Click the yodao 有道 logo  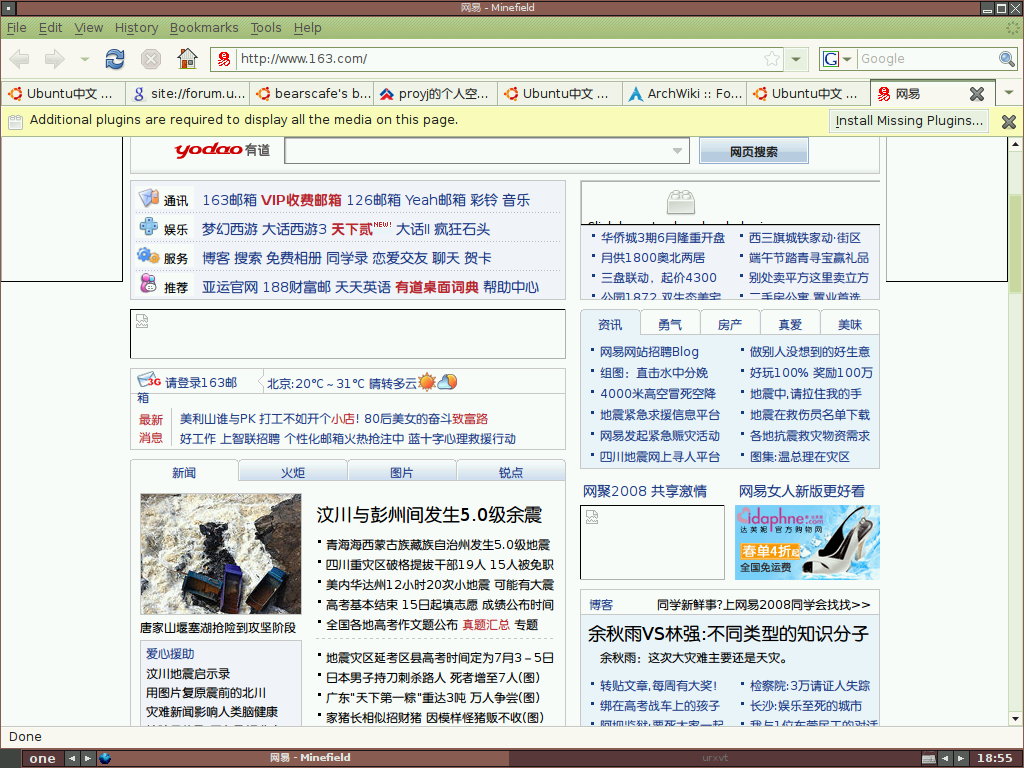(x=223, y=150)
